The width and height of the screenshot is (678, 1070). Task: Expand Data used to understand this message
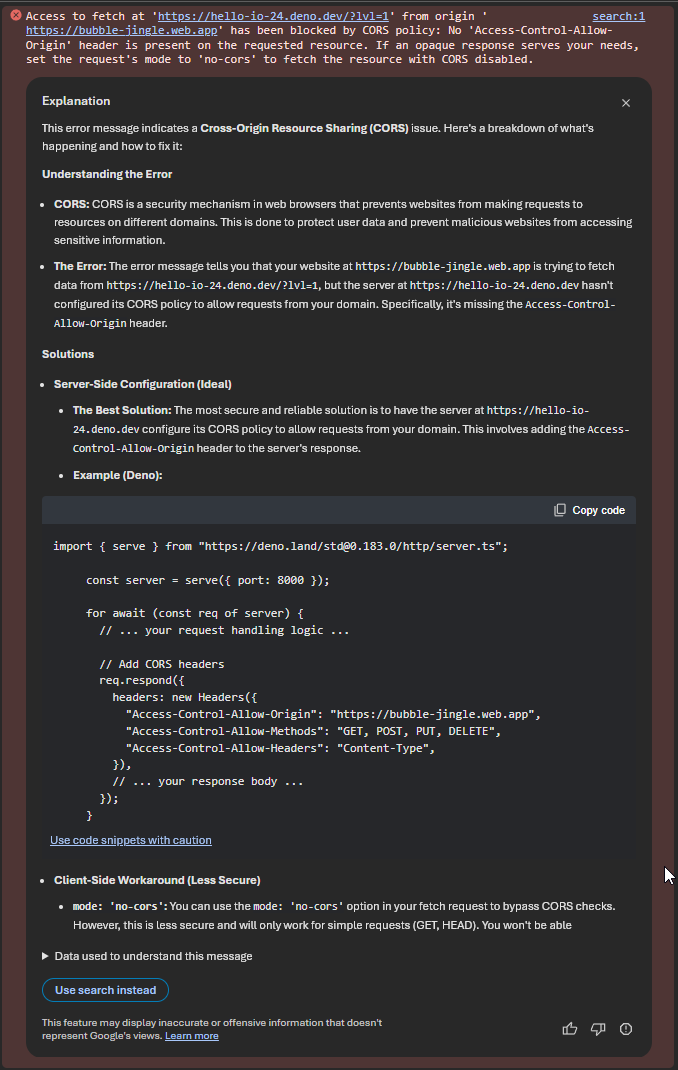pyautogui.click(x=147, y=956)
